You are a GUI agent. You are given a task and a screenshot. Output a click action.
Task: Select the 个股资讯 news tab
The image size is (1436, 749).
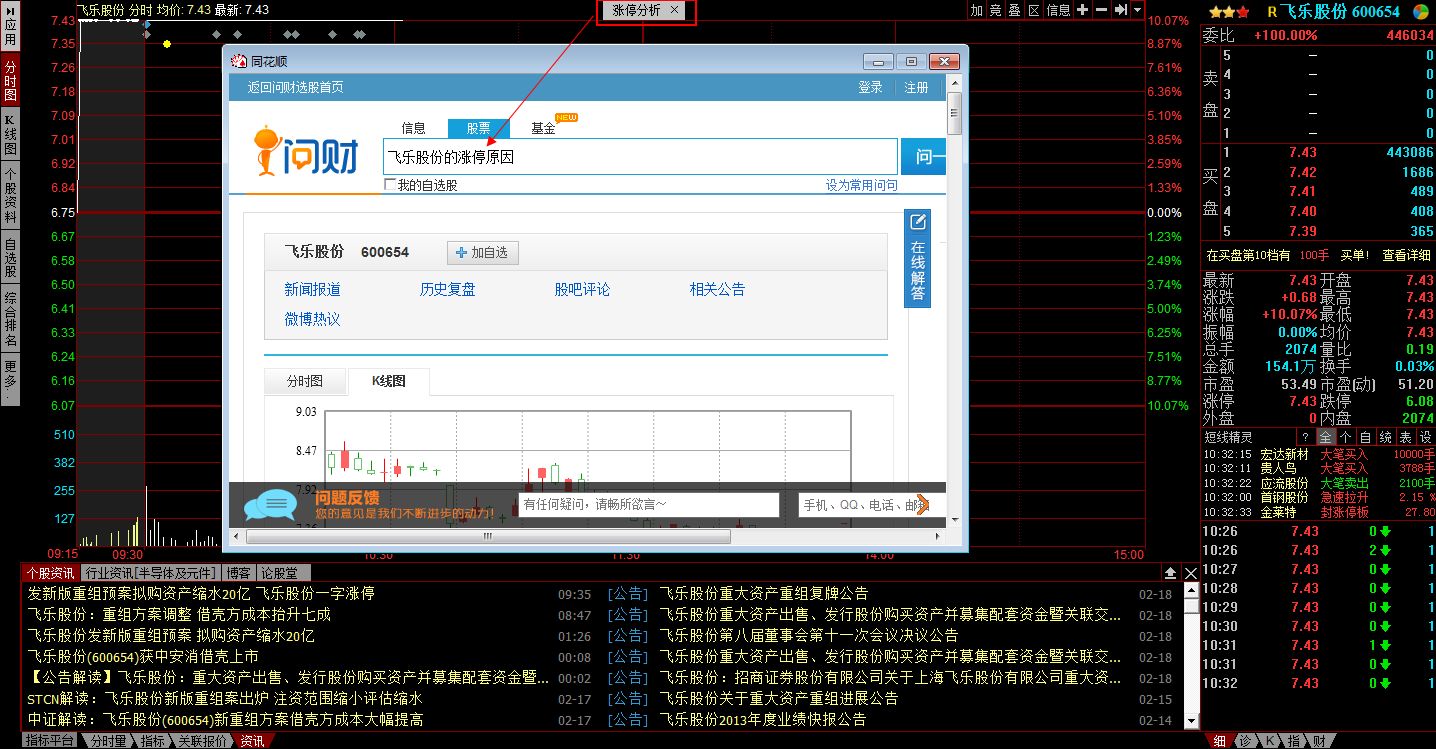pyautogui.click(x=51, y=573)
